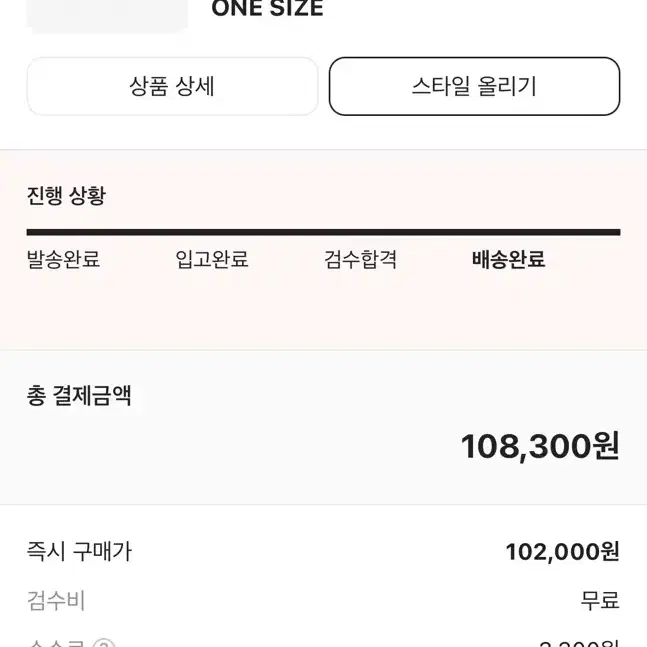Select the 검수합격 progress step
The height and width of the screenshot is (647, 647).
pyautogui.click(x=360, y=260)
